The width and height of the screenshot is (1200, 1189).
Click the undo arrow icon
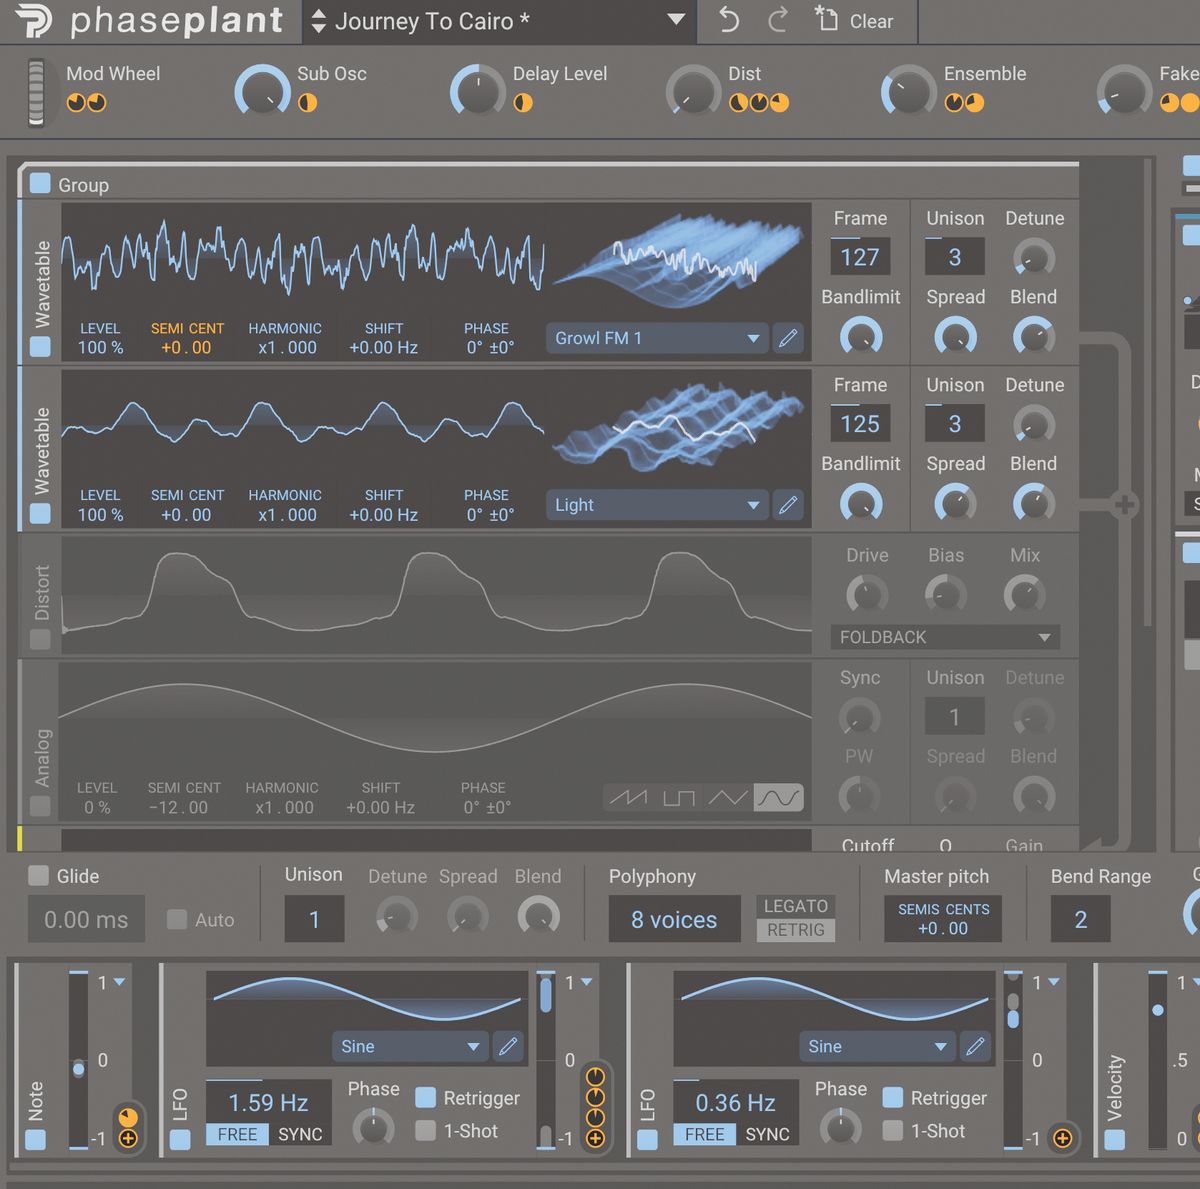pyautogui.click(x=728, y=21)
